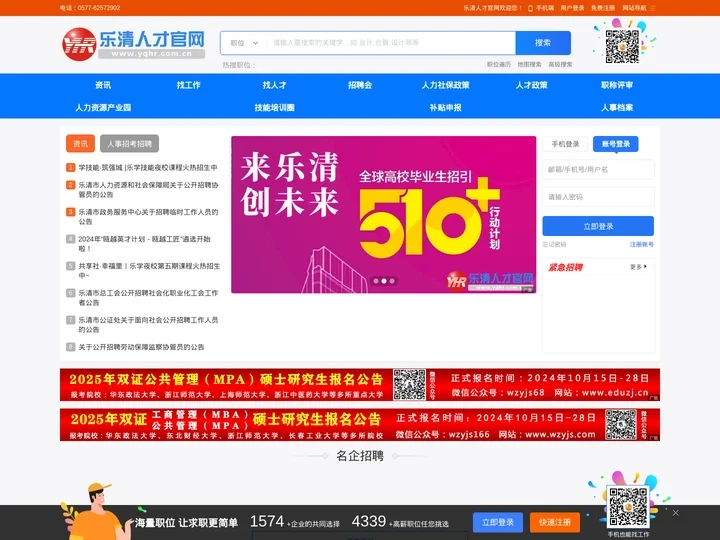Click 免费注册 in the top bar
The image size is (720, 540).
(x=603, y=8)
